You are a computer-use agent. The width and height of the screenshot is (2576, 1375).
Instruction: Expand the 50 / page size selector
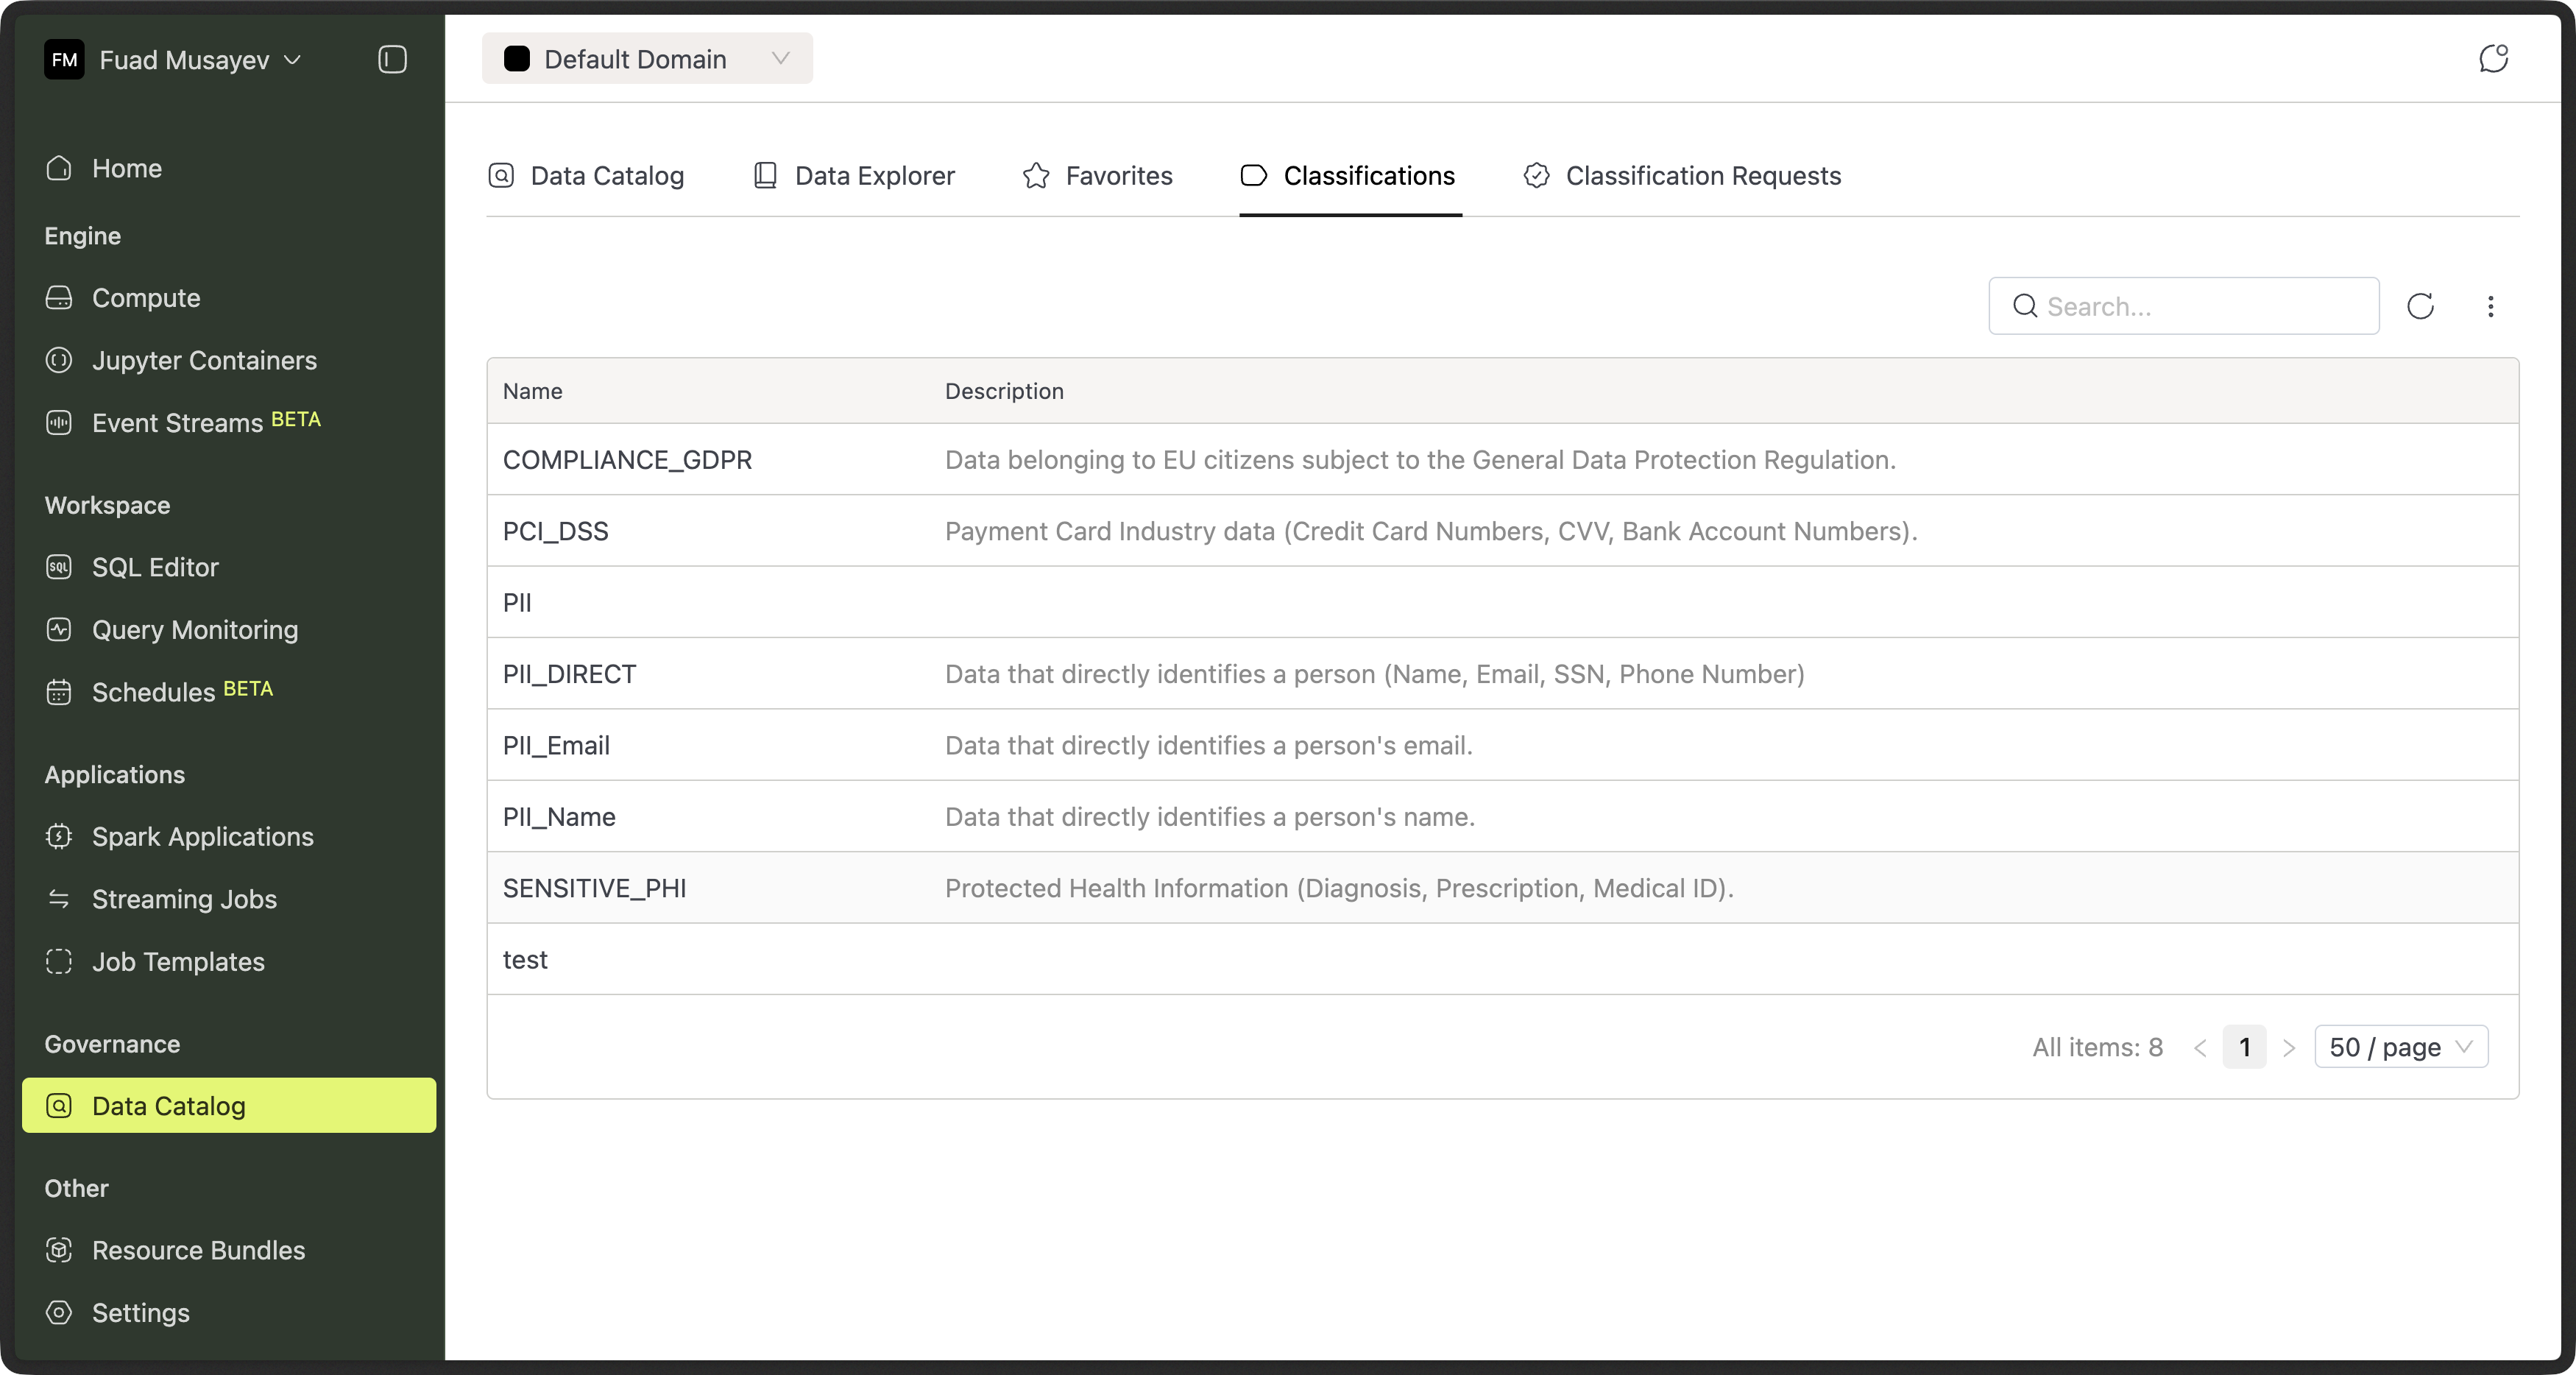click(2400, 1047)
